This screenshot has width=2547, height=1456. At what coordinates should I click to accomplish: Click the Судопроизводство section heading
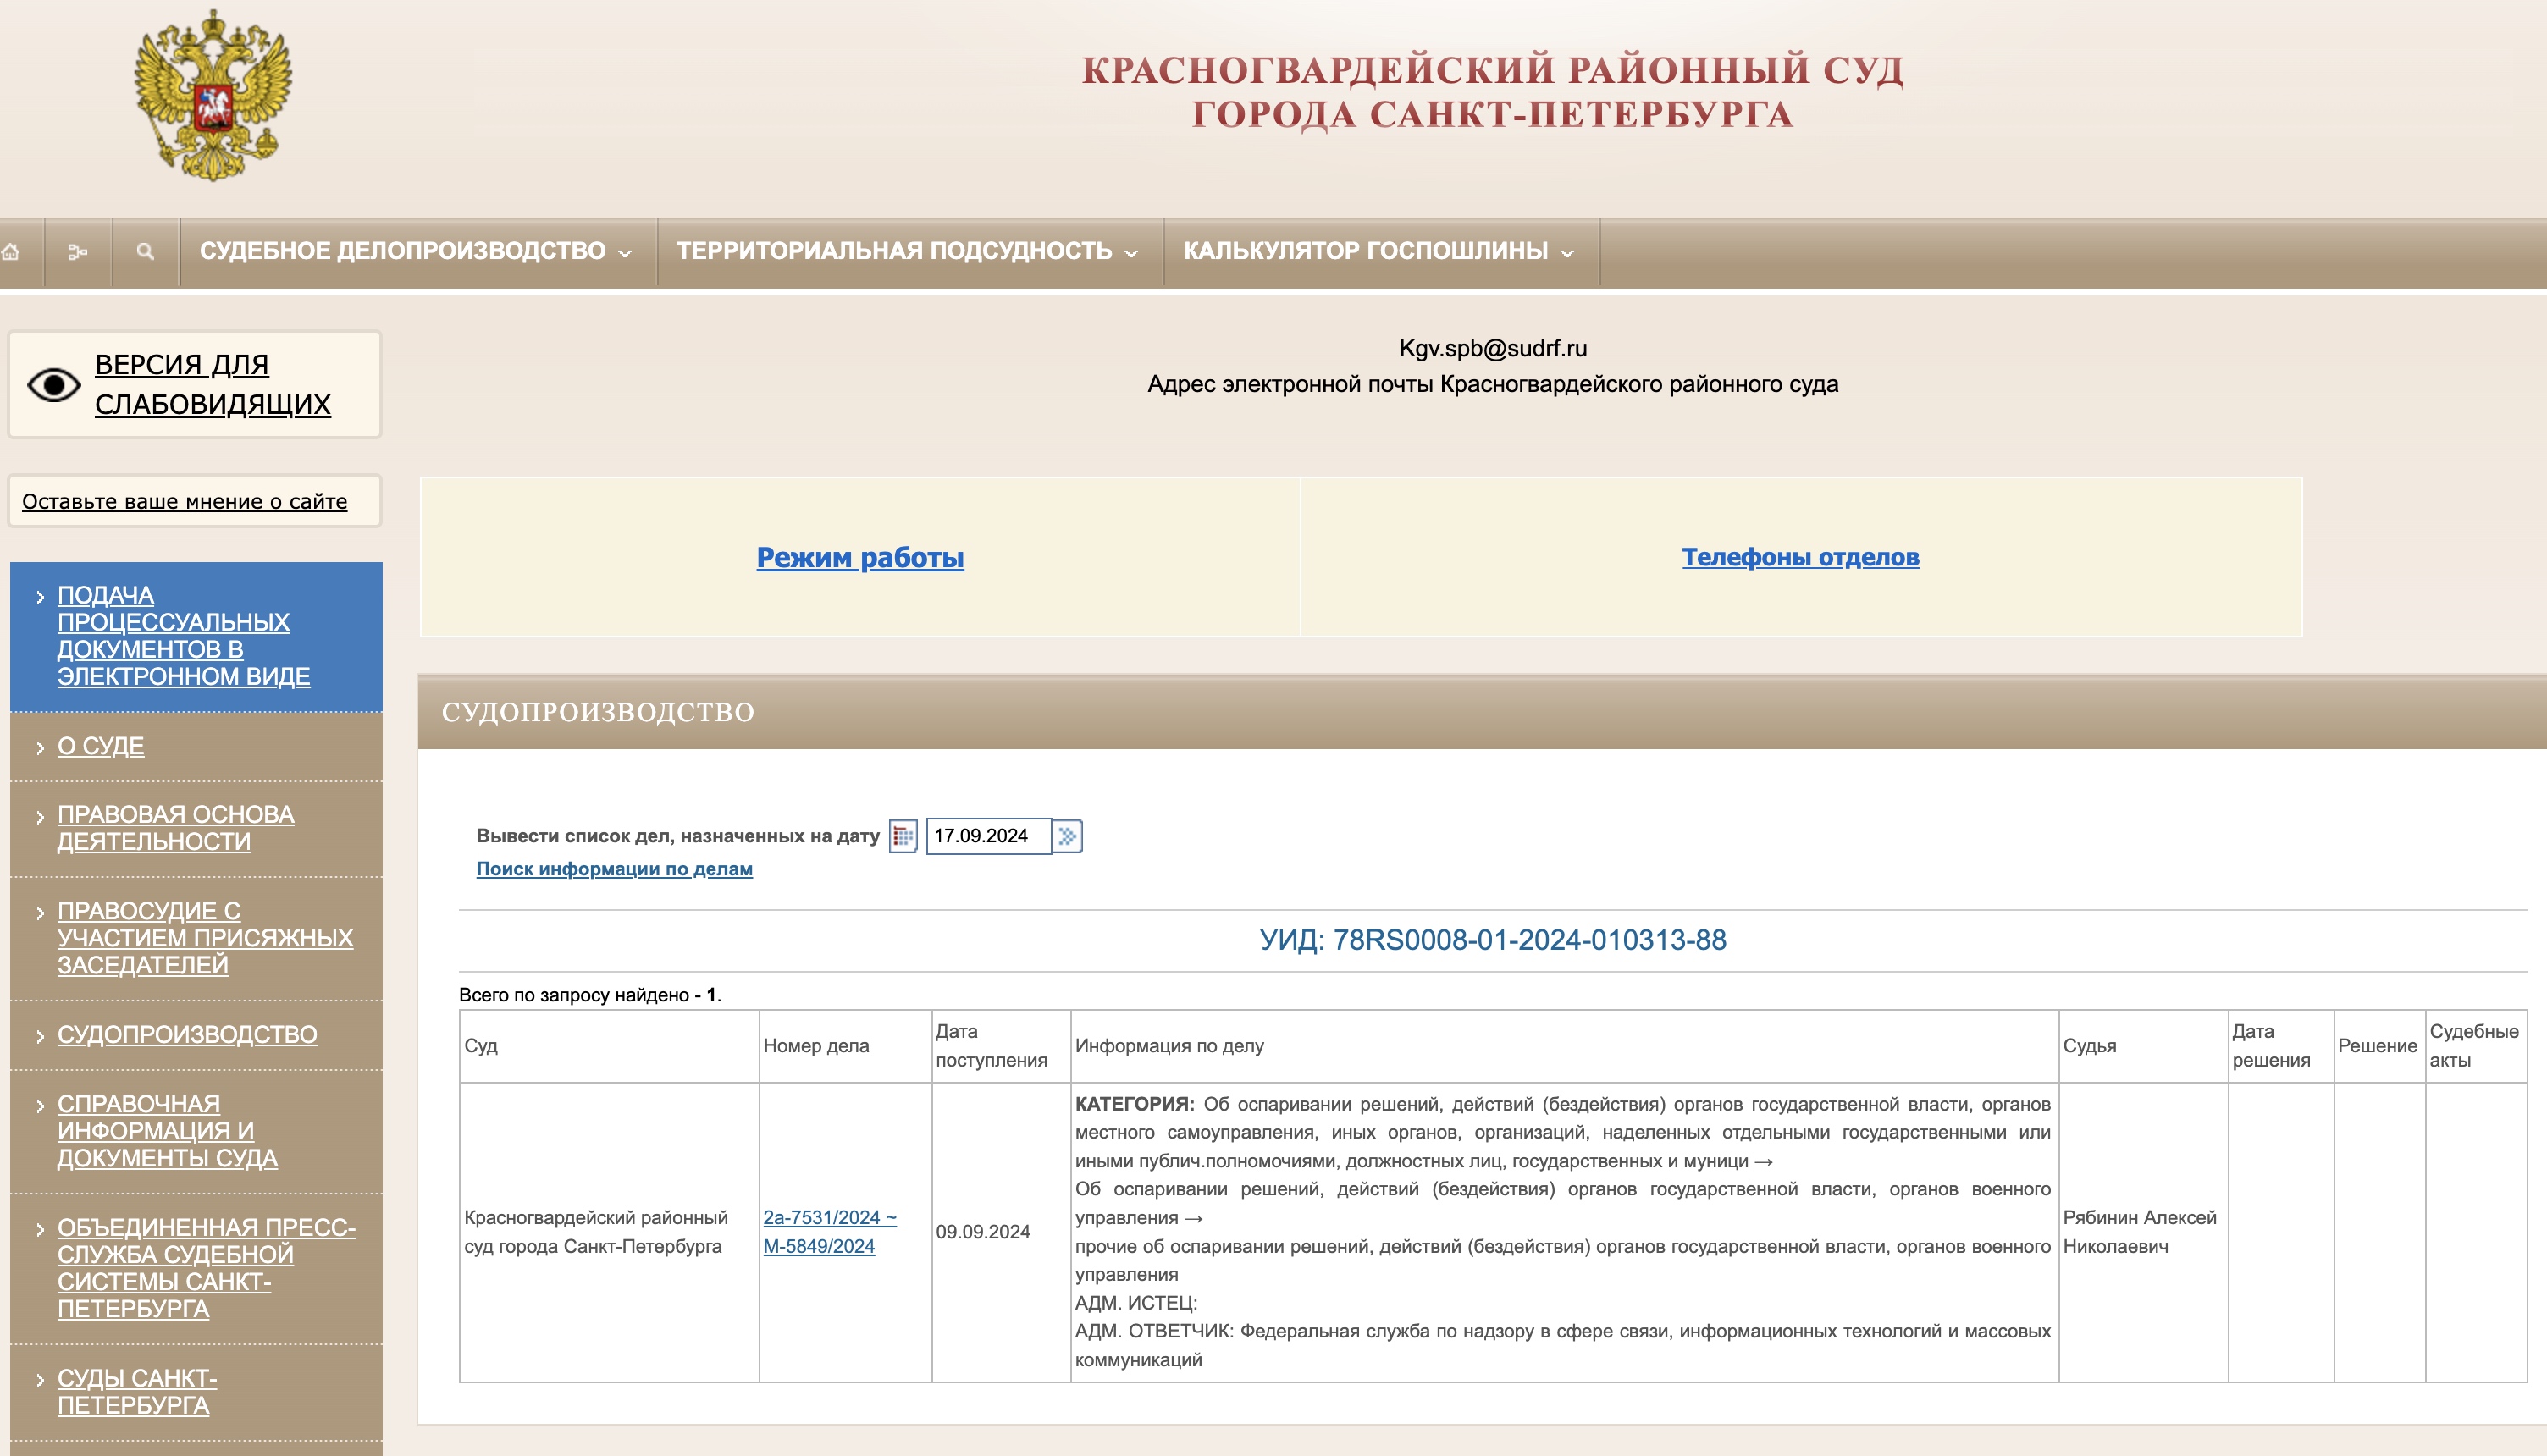[598, 712]
